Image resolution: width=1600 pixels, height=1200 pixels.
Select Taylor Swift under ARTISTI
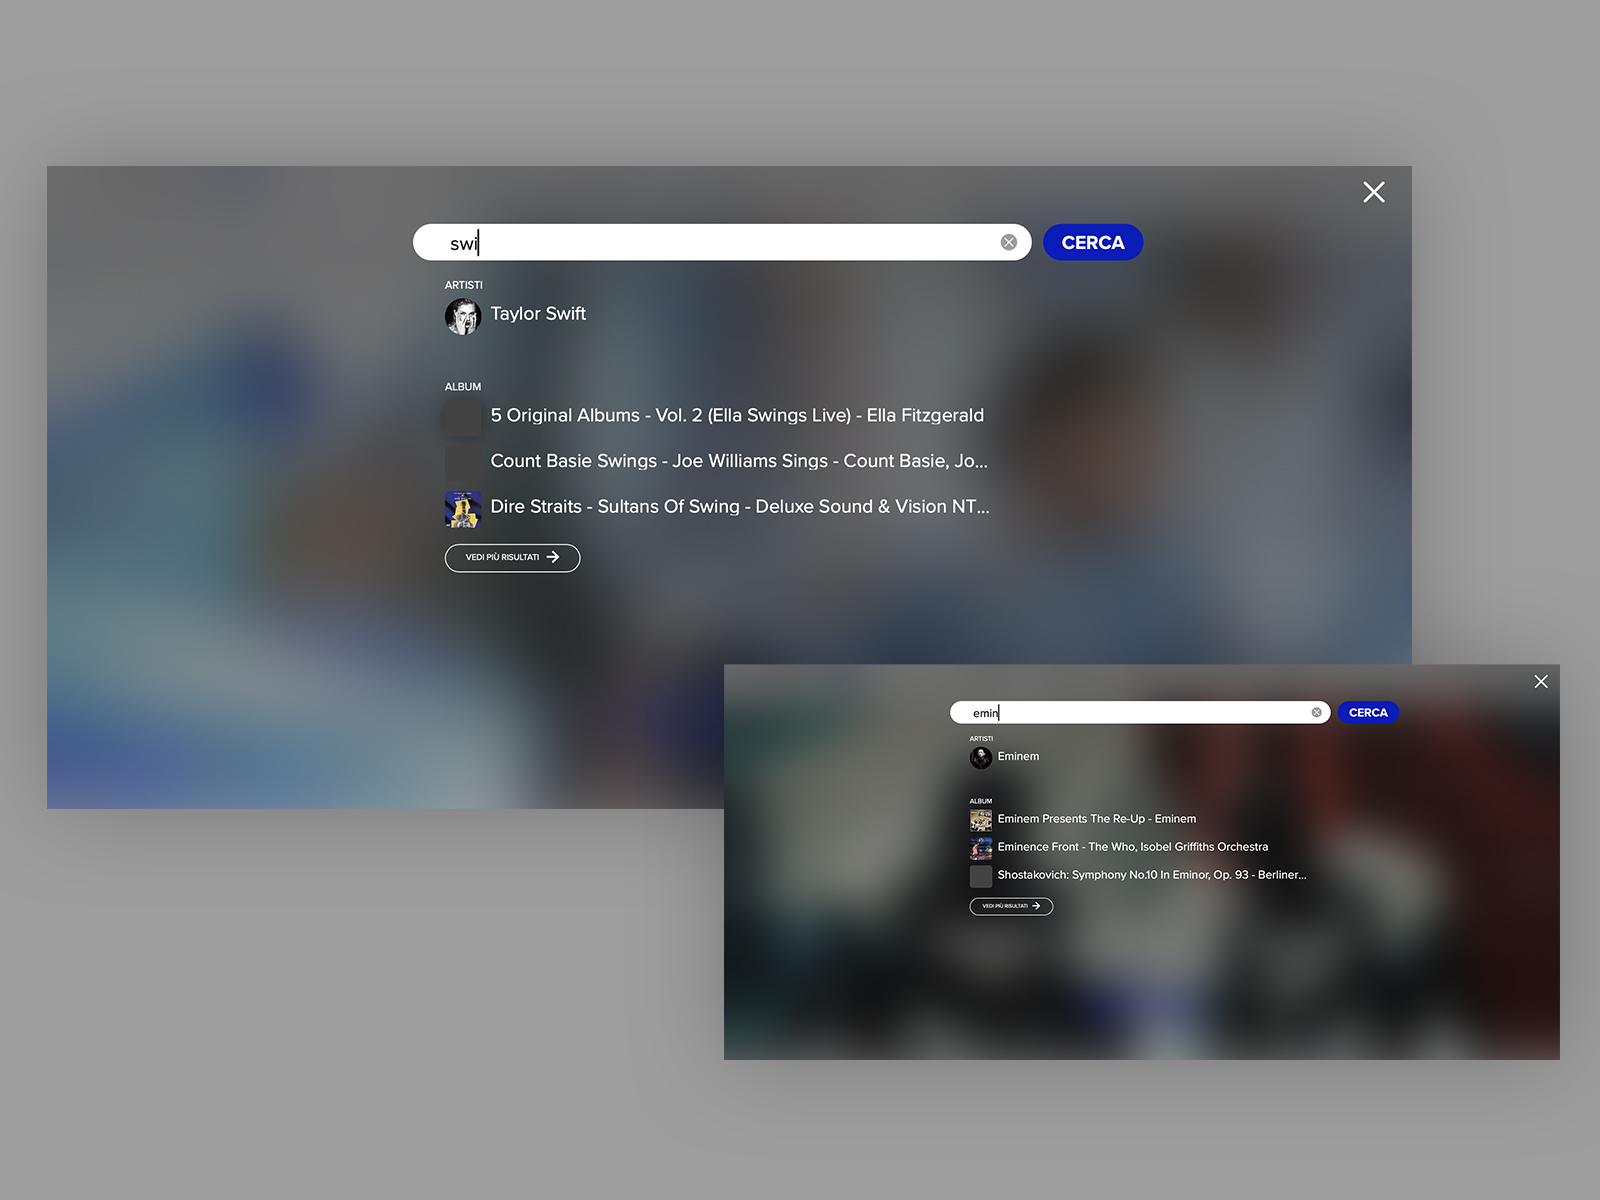click(x=538, y=314)
